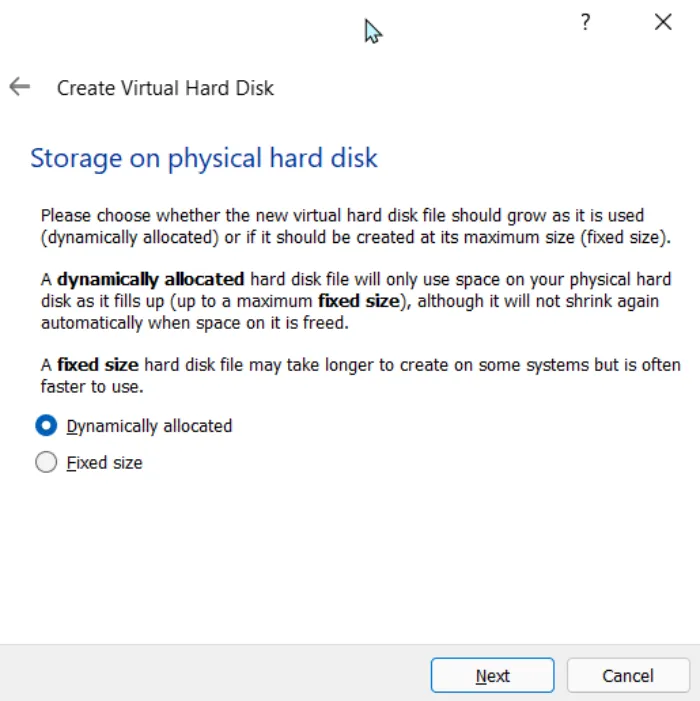Click the 'Please choose whether' intro paragraph

click(x=342, y=215)
